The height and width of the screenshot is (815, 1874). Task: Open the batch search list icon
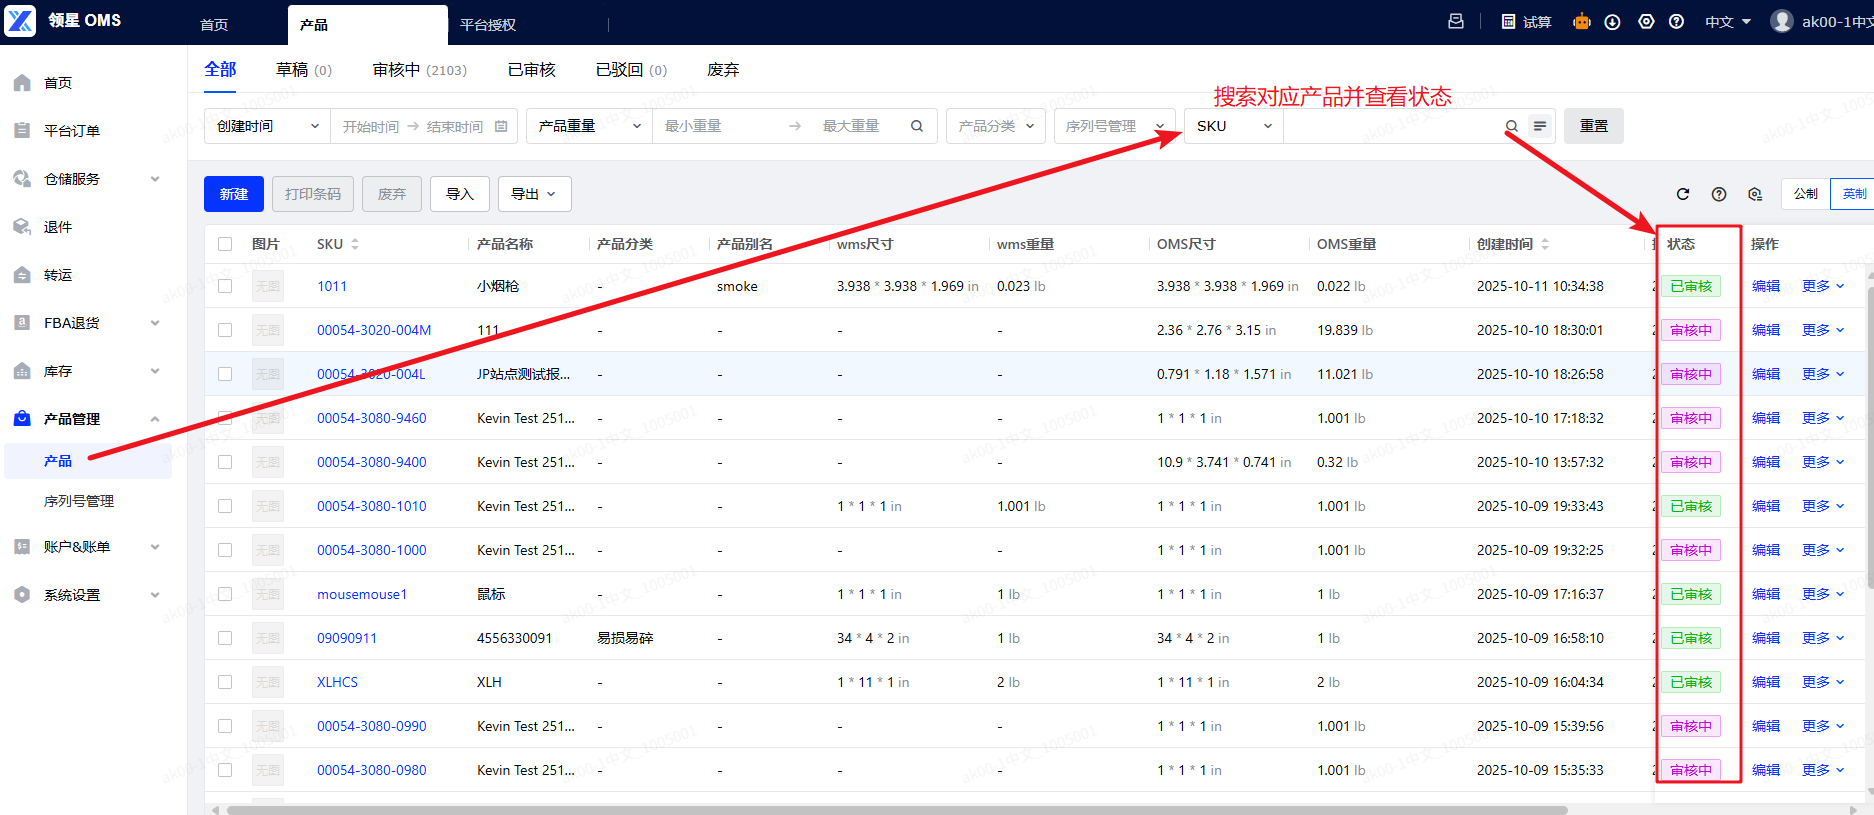point(1540,126)
